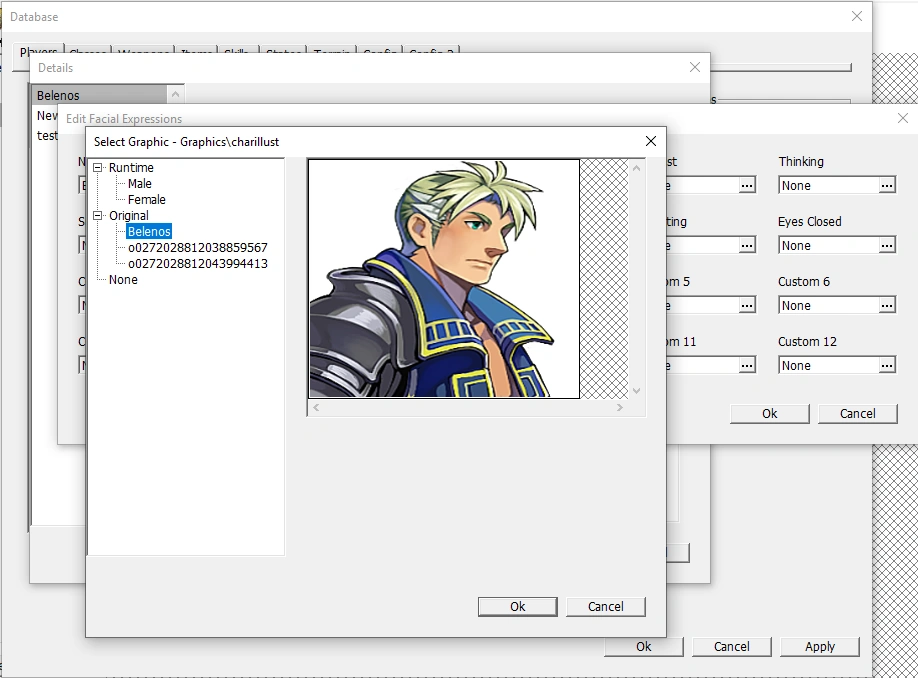
Task: Select Female in graphic tree
Action: coord(146,200)
